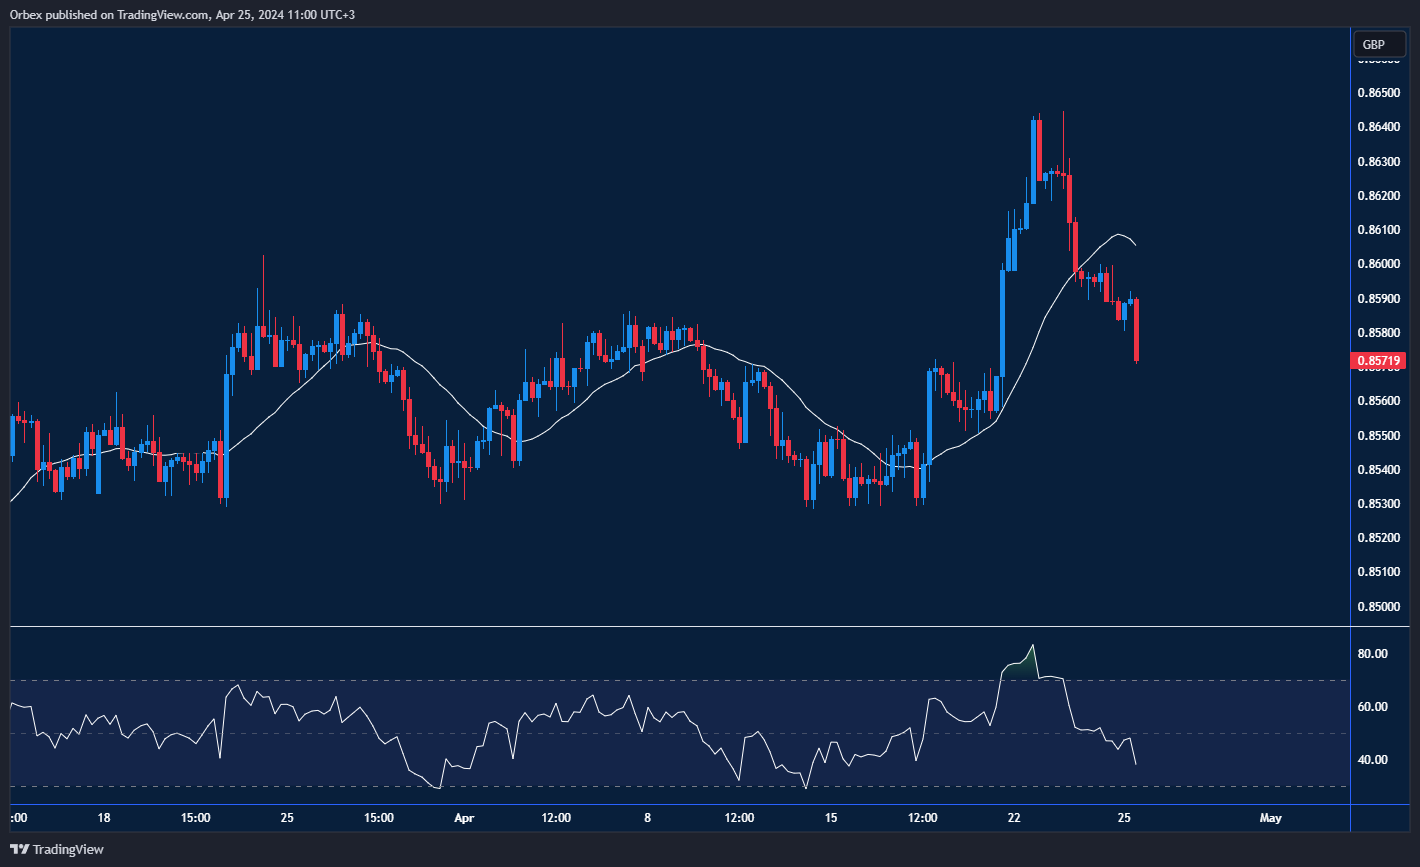Click the 18 date marker on the timeline
1420x867 pixels.
103,817
